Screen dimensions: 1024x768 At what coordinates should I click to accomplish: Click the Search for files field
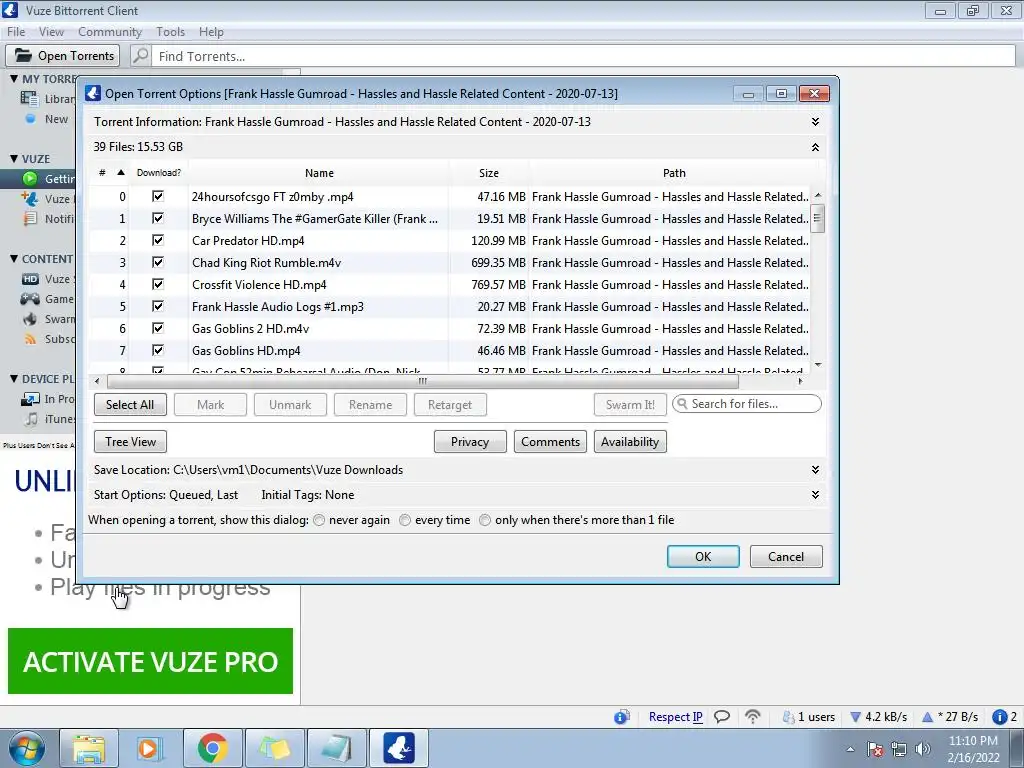click(746, 404)
